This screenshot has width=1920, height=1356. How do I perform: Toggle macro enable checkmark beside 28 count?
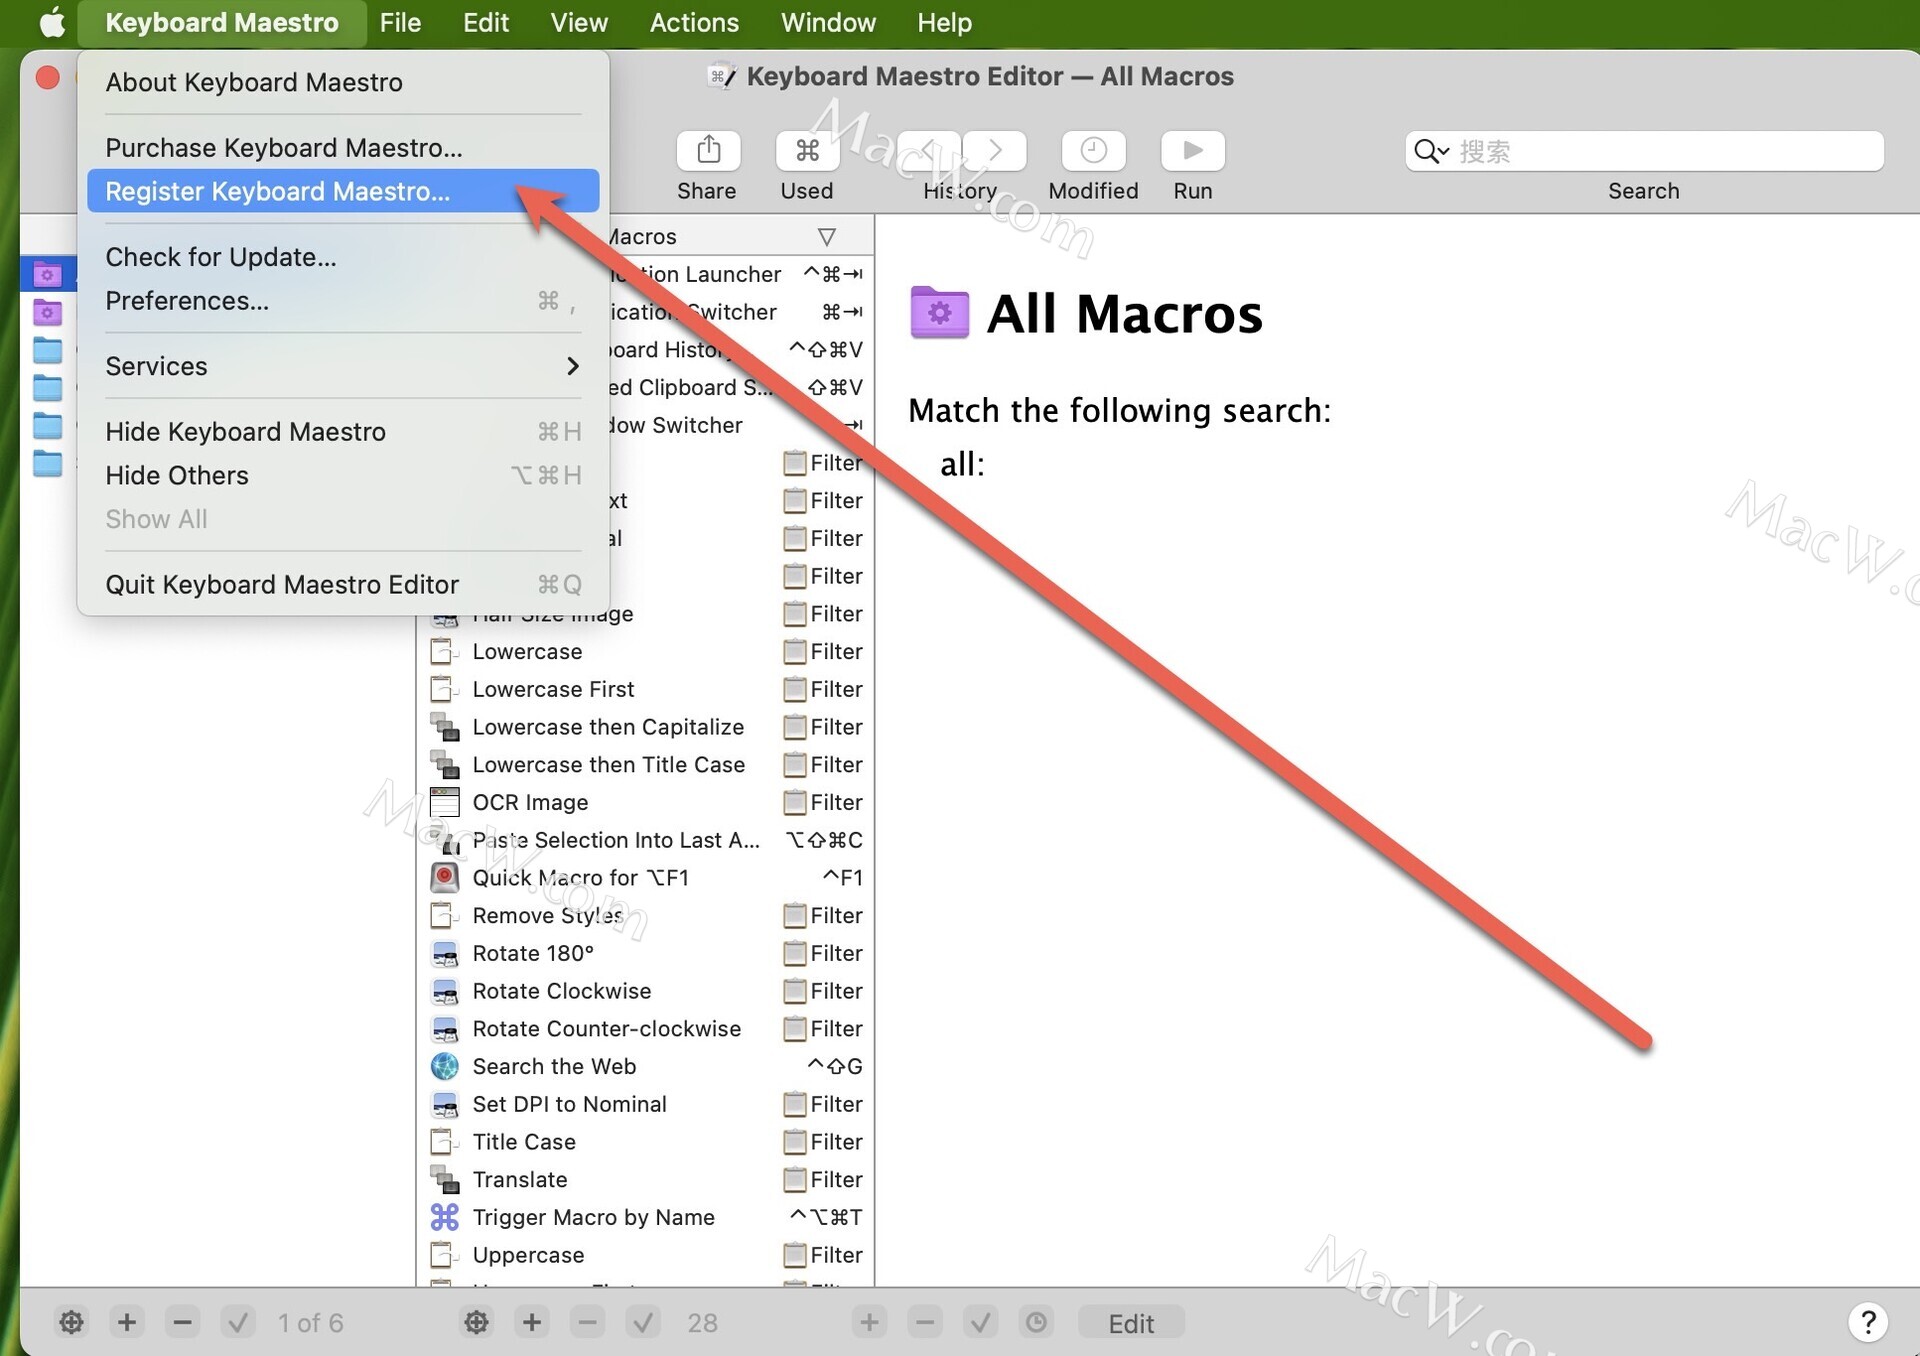tap(643, 1323)
